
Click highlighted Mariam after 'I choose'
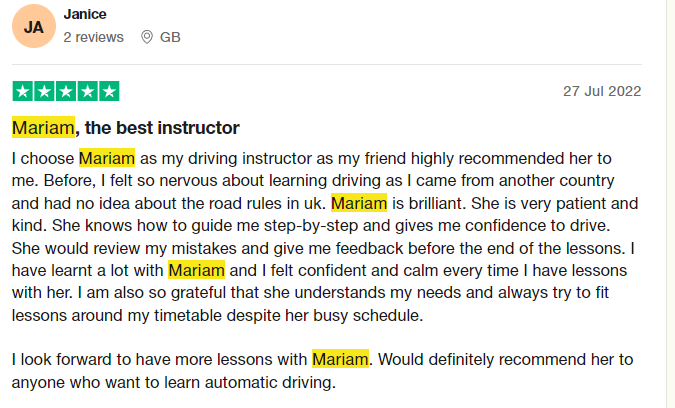coord(107,158)
